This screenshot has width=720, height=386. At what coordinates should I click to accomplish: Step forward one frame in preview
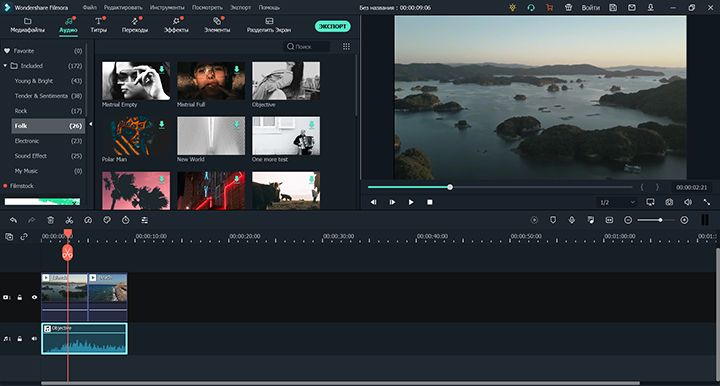coord(392,202)
